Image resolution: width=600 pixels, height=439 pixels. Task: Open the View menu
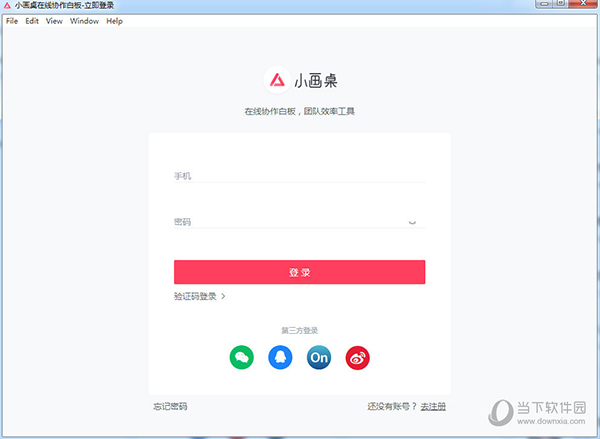coord(54,21)
